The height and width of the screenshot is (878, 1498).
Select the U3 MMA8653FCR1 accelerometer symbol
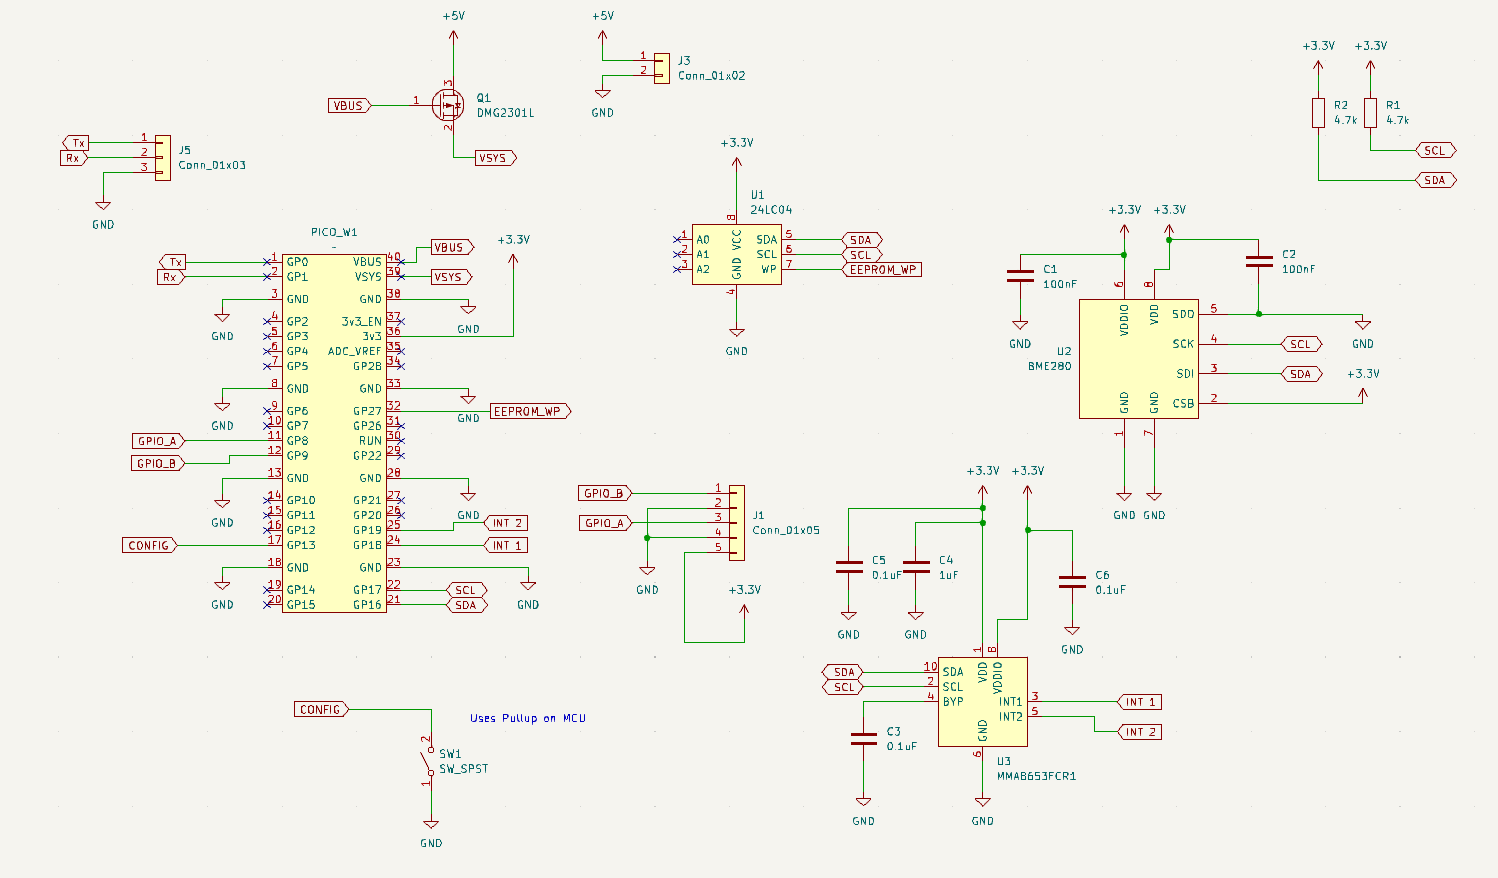(982, 700)
